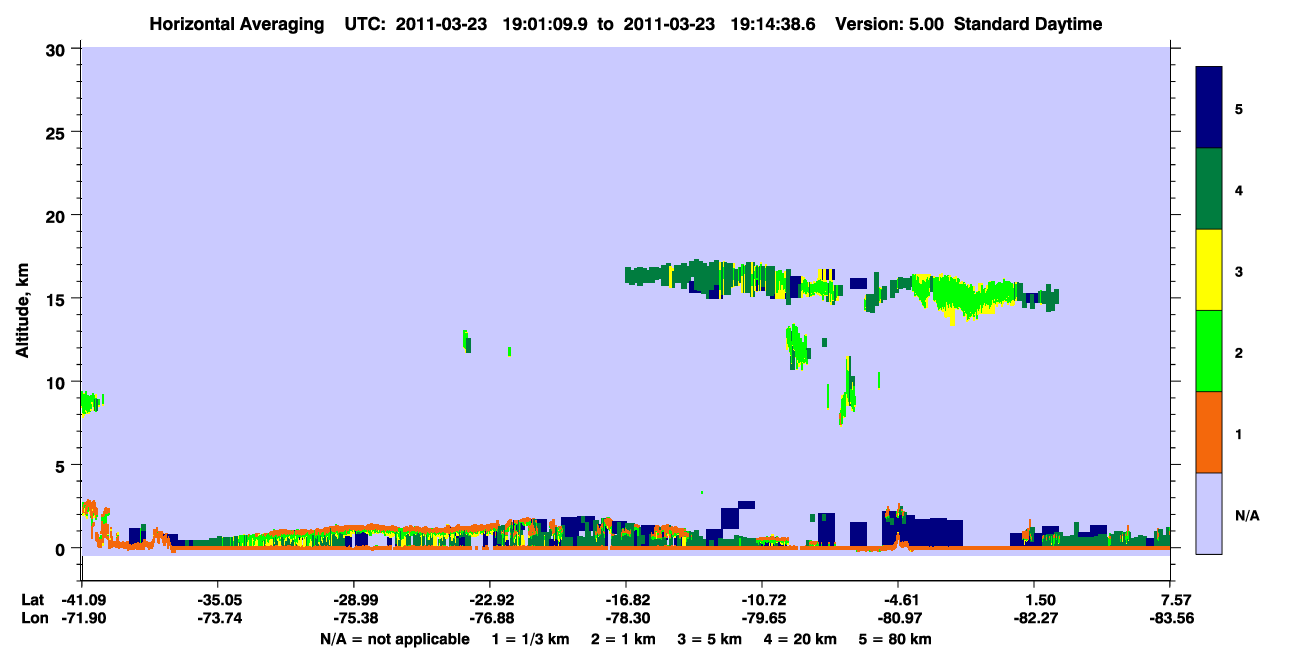
Task: Click the lavender N/A colorbar segment
Action: point(1209,513)
